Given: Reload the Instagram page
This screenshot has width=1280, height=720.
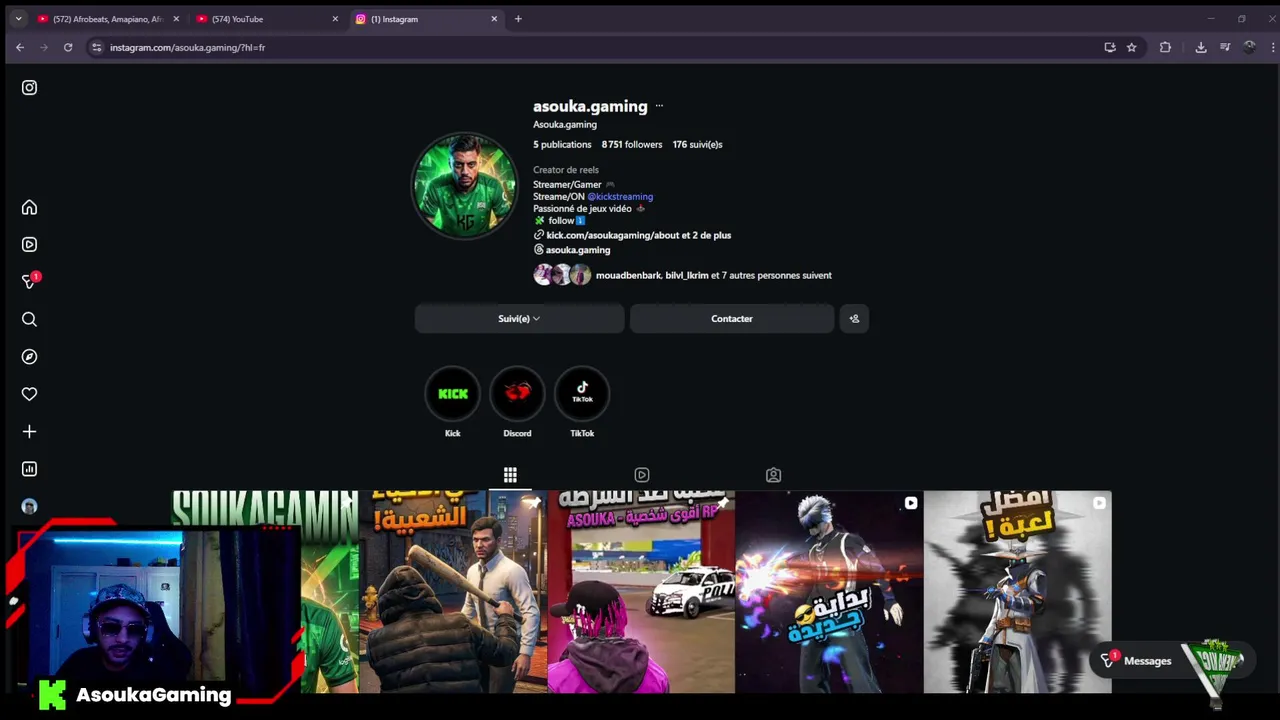Looking at the screenshot, I should pyautogui.click(x=68, y=47).
